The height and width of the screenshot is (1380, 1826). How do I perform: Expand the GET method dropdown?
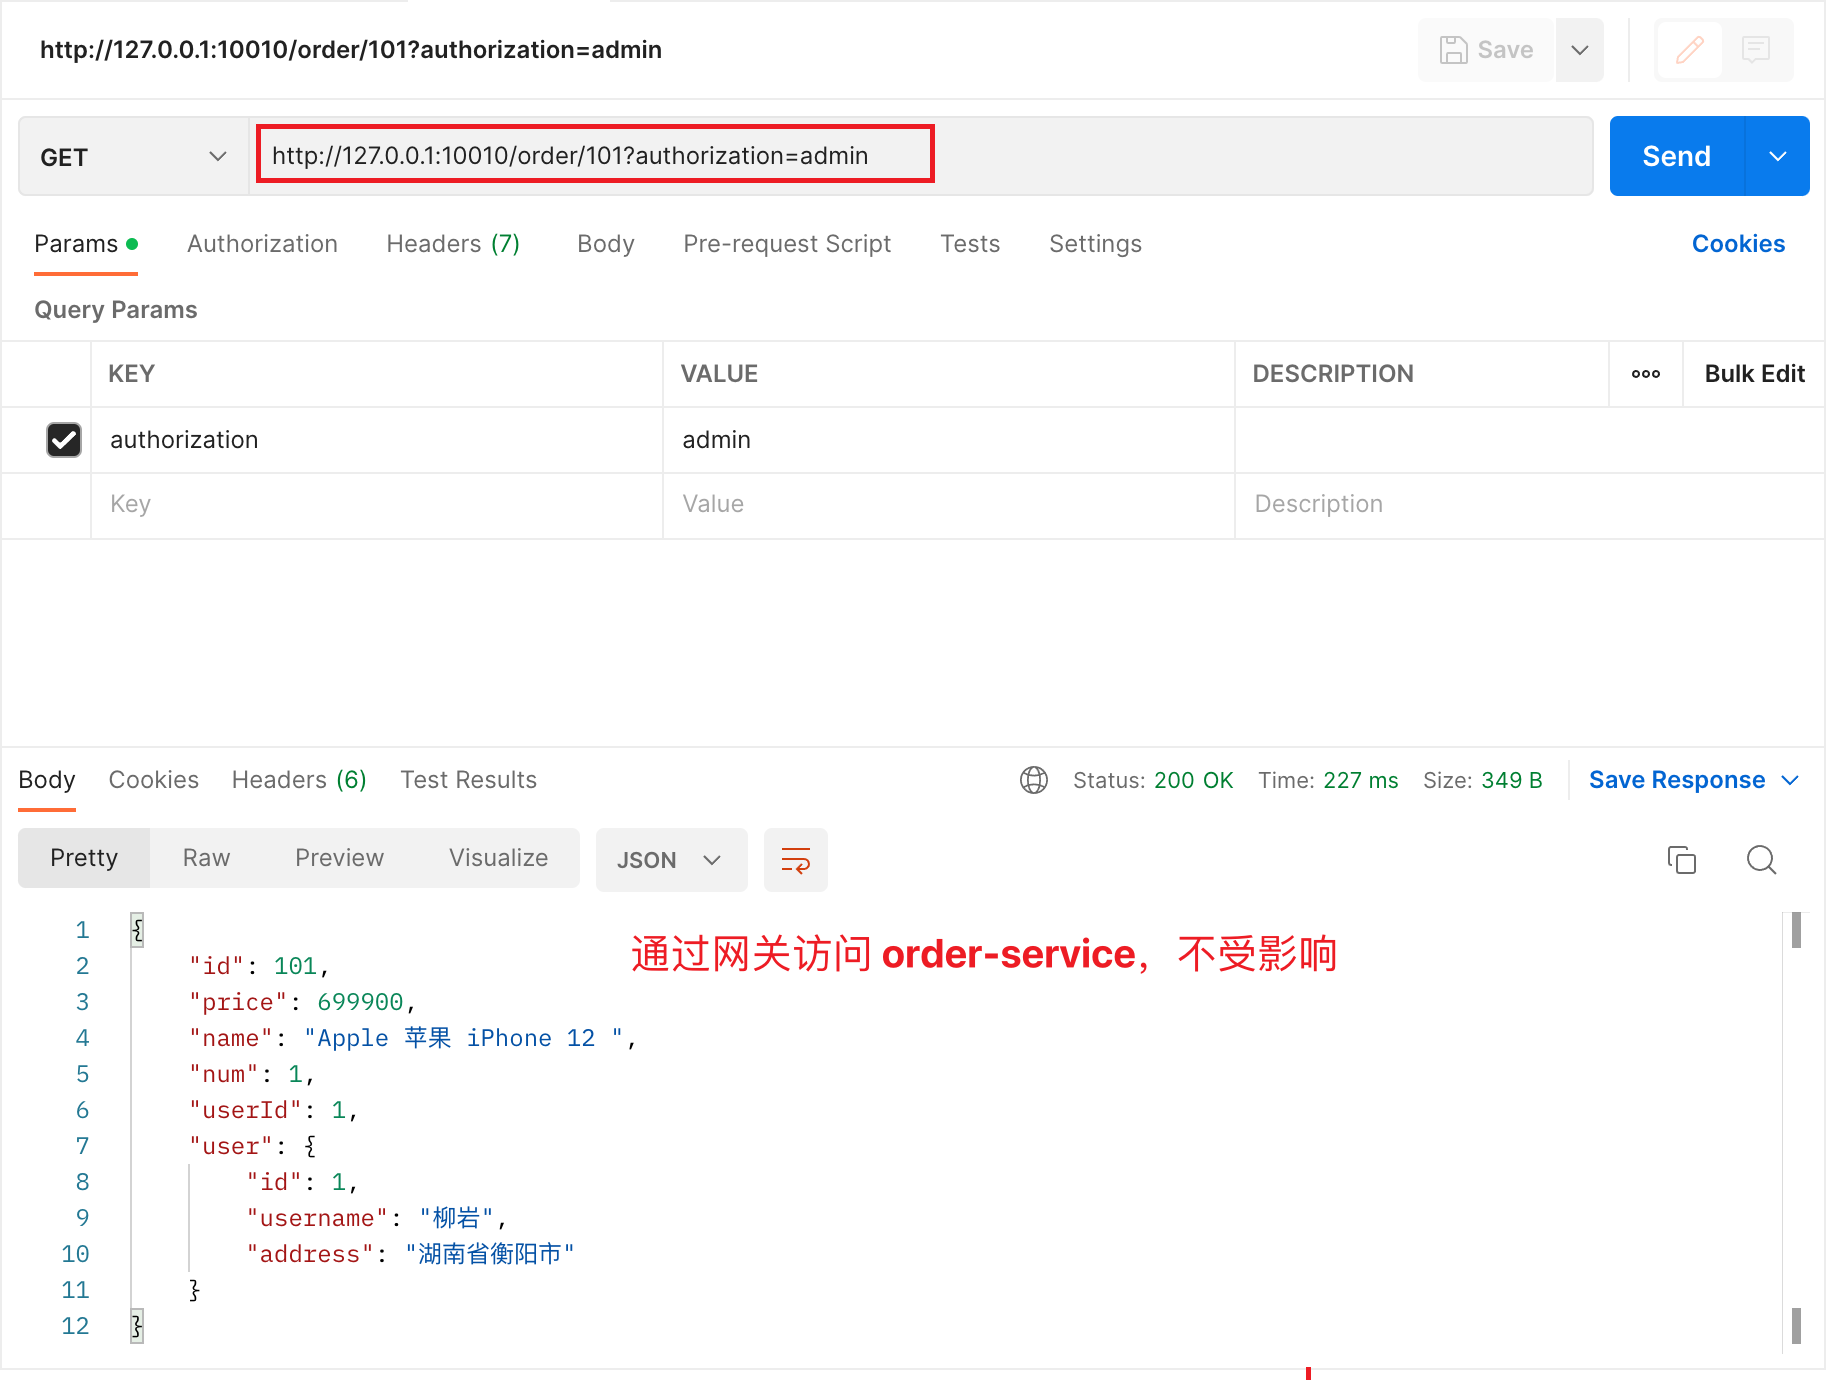[x=134, y=157]
